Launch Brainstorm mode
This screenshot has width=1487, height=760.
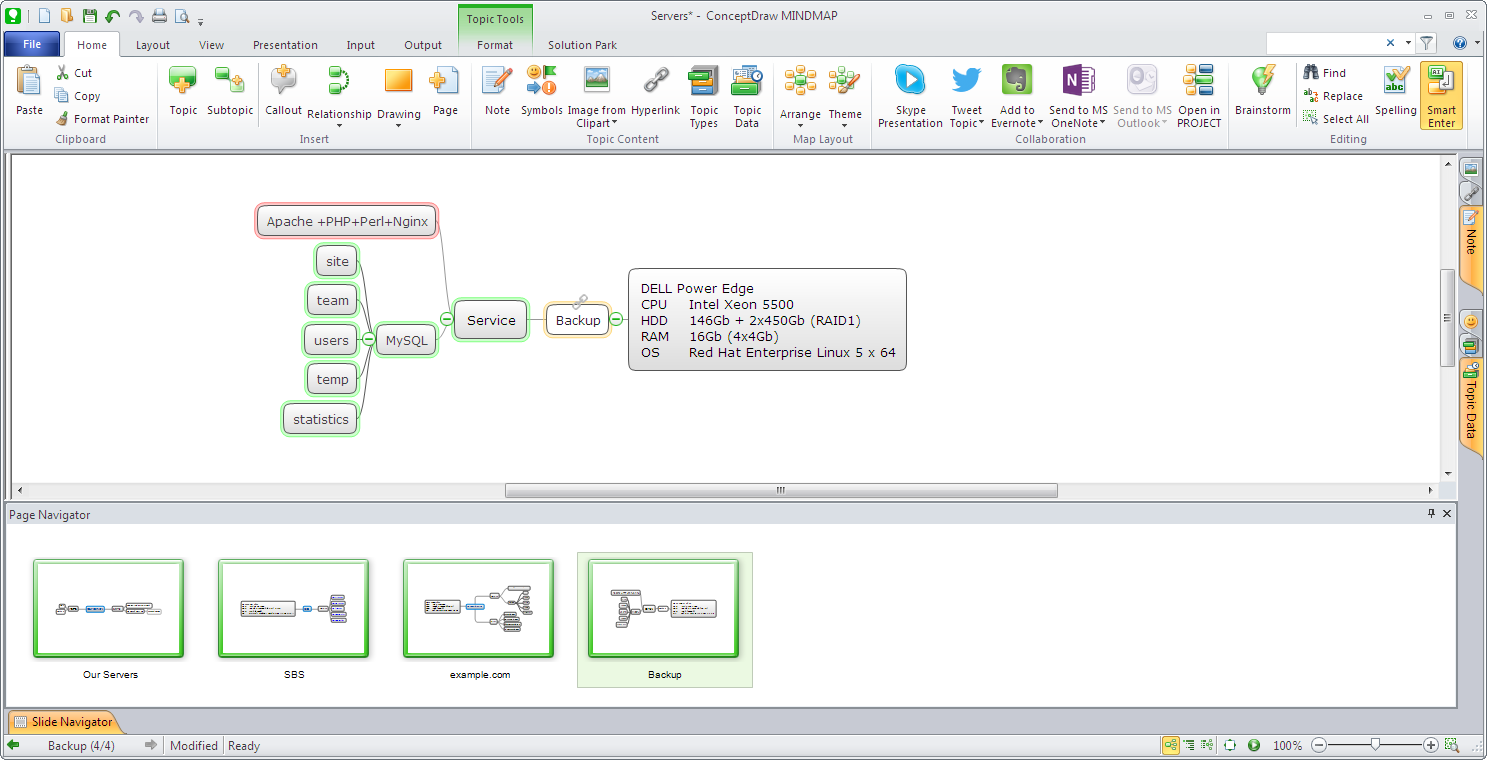pyautogui.click(x=1263, y=92)
